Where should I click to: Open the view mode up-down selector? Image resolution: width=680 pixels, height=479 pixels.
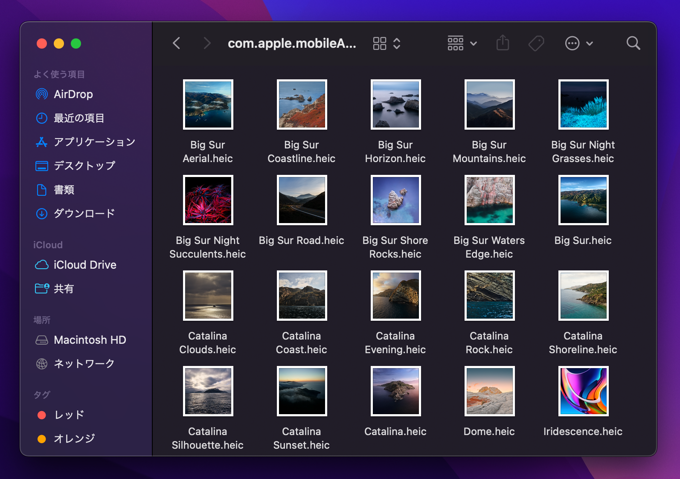coord(397,43)
